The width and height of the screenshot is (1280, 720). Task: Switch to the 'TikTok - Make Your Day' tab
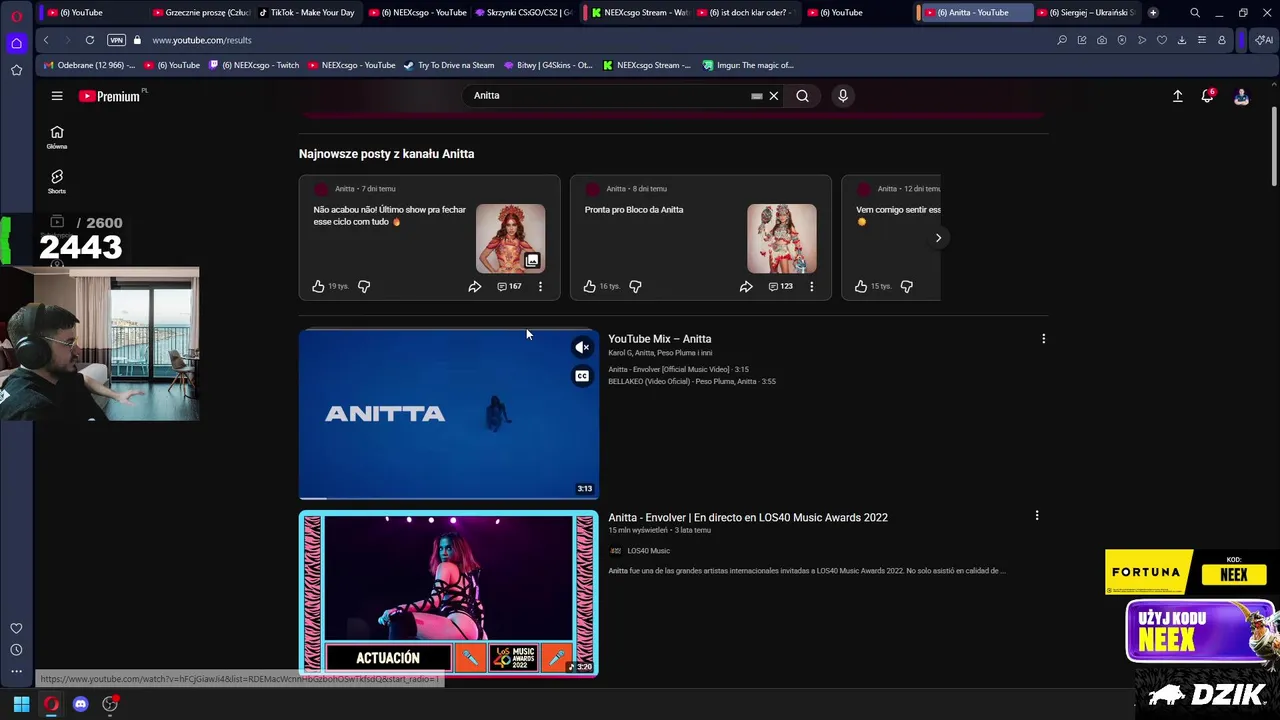(308, 12)
